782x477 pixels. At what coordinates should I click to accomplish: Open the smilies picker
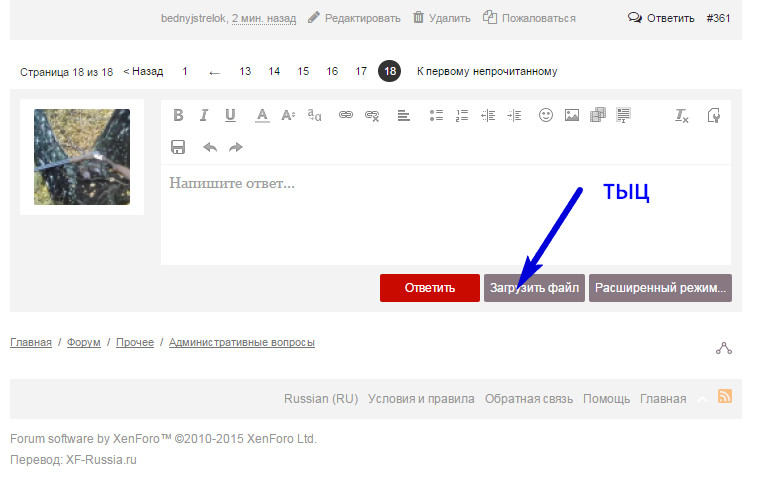(546, 115)
